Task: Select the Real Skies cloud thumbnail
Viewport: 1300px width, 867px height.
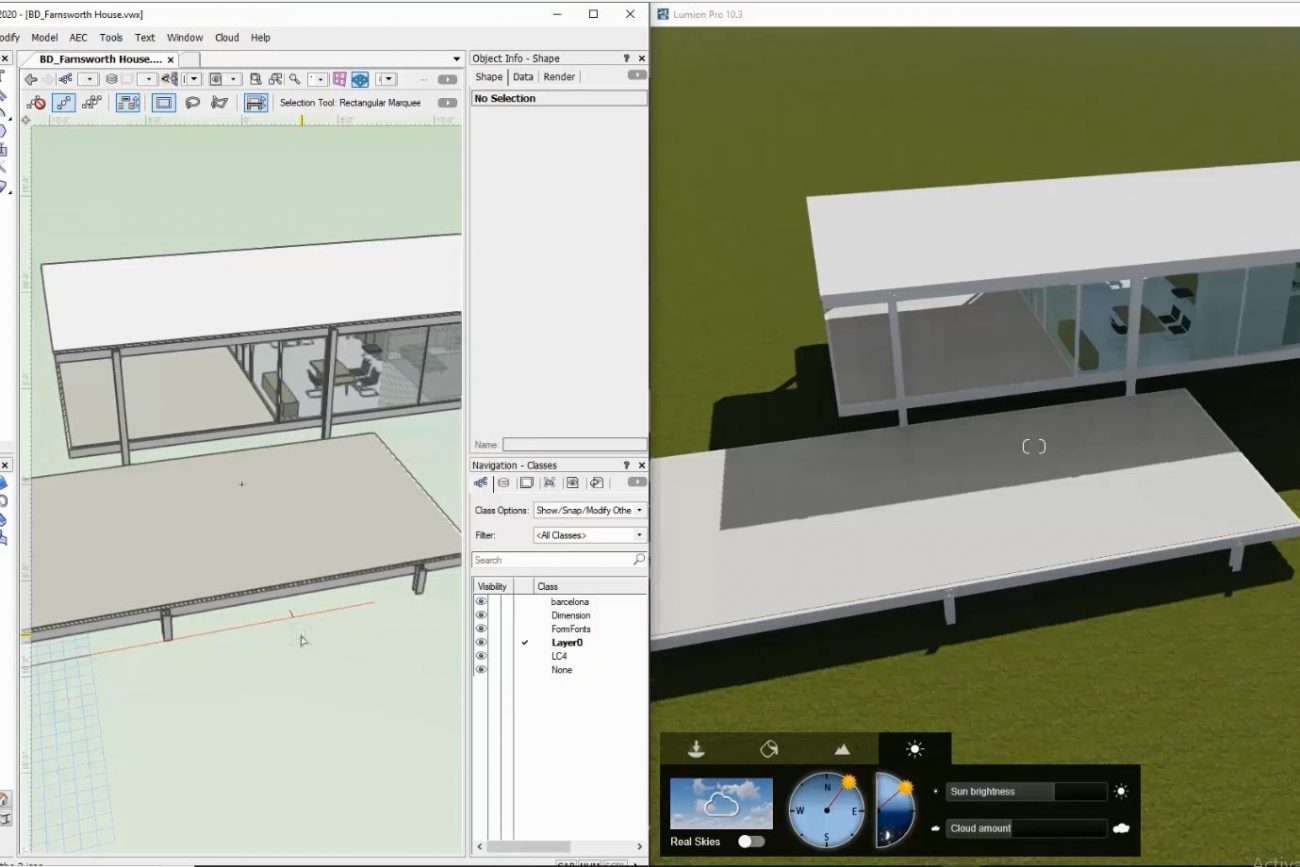Action: click(721, 803)
